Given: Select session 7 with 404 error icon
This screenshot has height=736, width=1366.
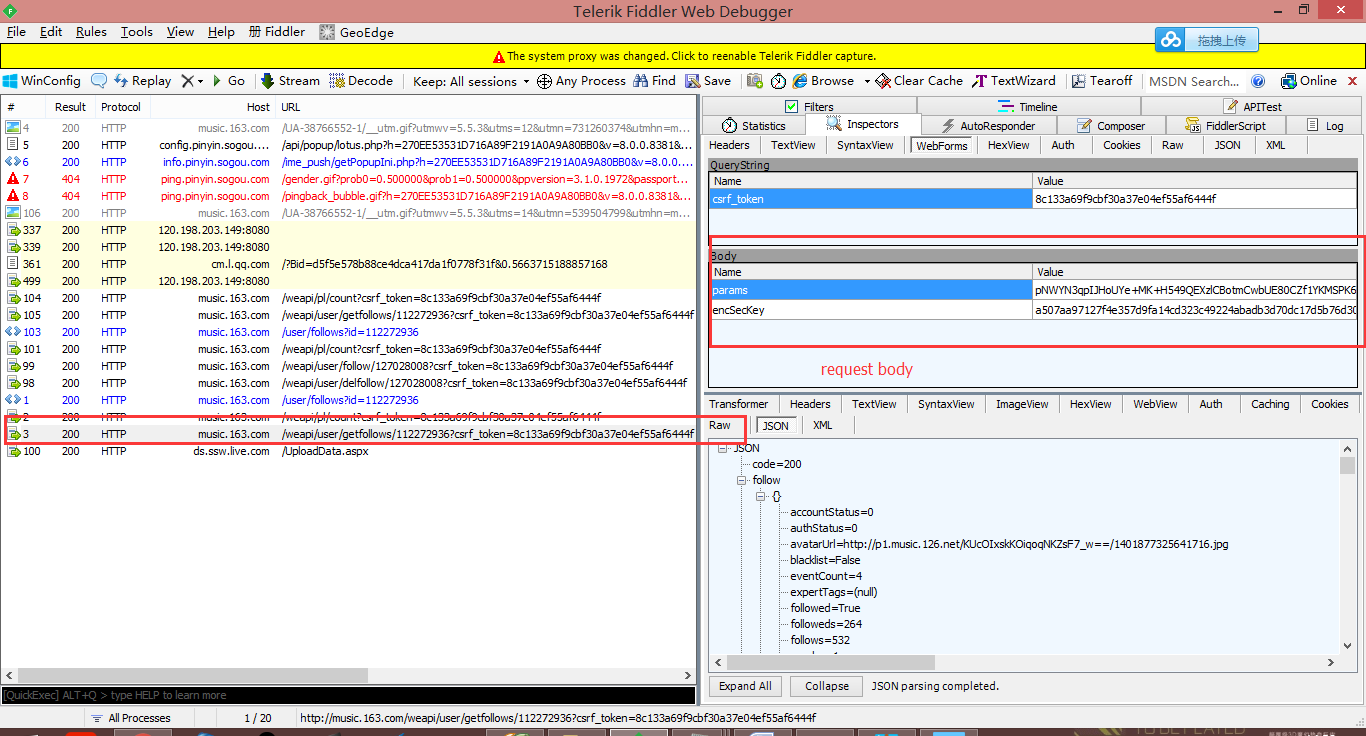Looking at the screenshot, I should [x=348, y=179].
